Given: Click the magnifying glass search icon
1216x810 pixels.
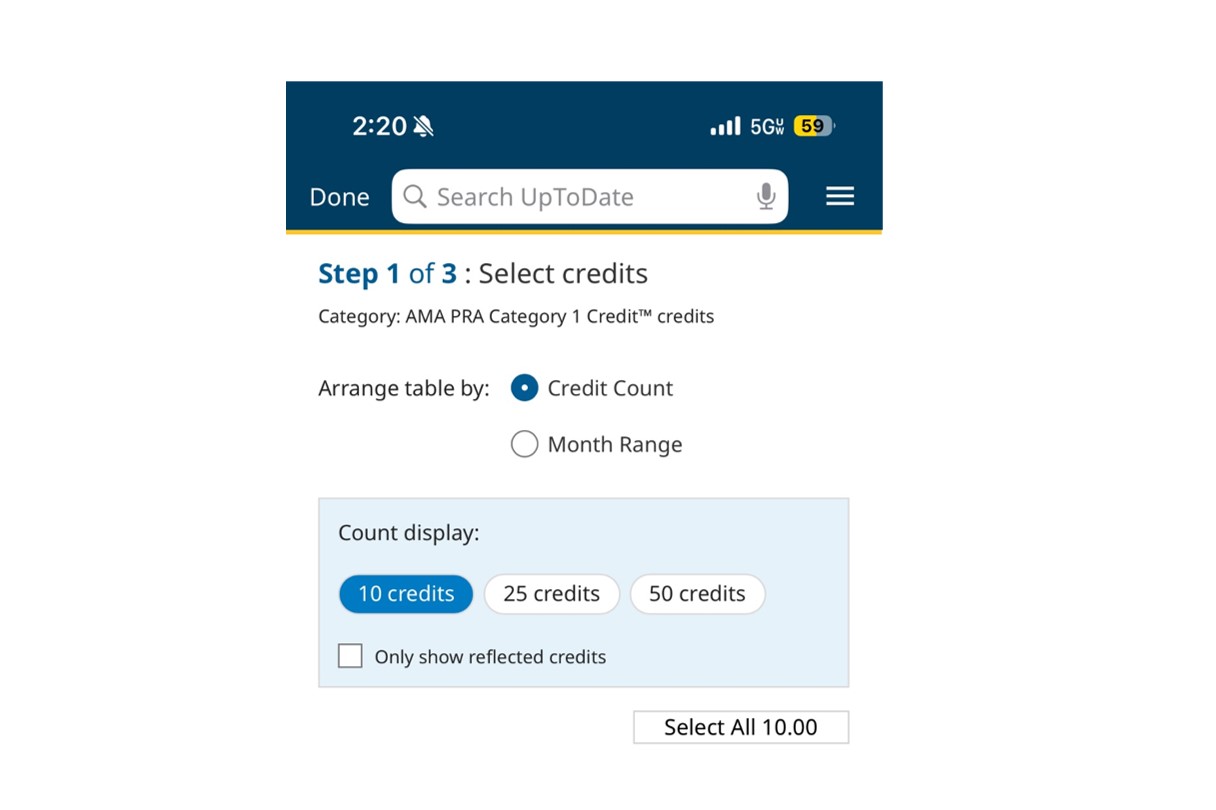Looking at the screenshot, I should coord(414,197).
